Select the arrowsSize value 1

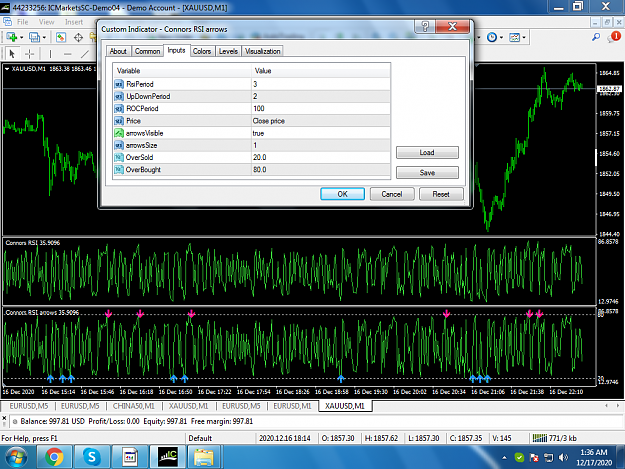tap(320, 145)
